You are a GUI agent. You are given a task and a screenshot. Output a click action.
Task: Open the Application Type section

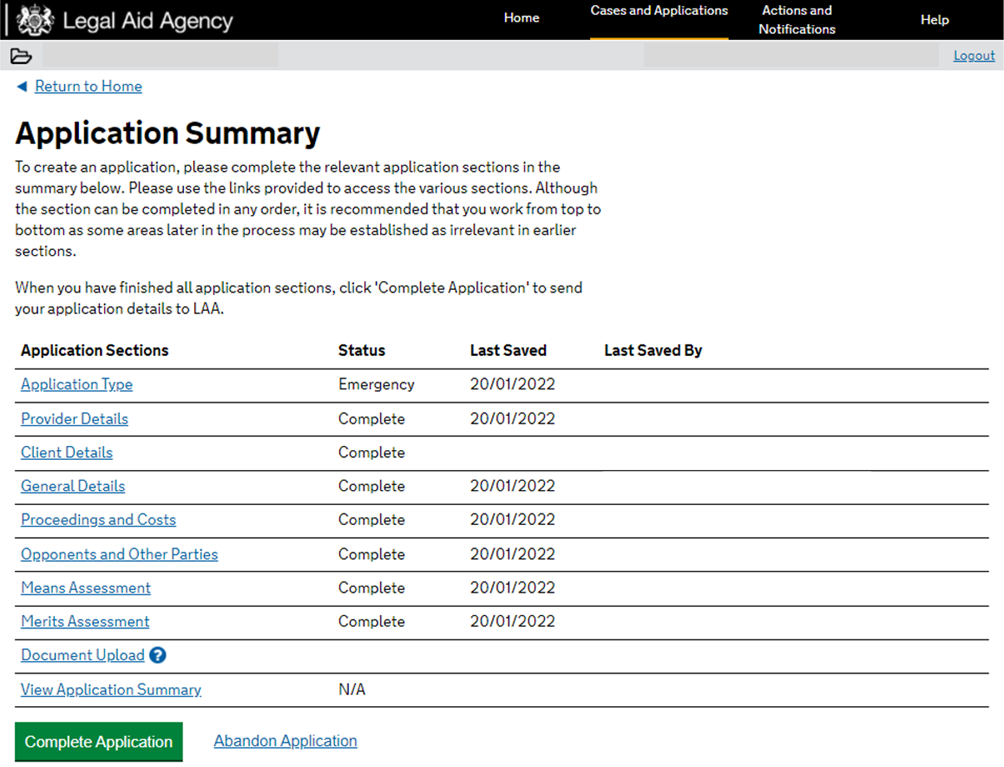click(77, 385)
